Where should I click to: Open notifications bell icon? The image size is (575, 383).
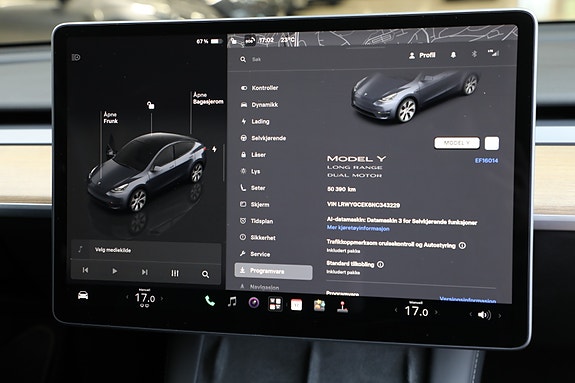(x=453, y=55)
